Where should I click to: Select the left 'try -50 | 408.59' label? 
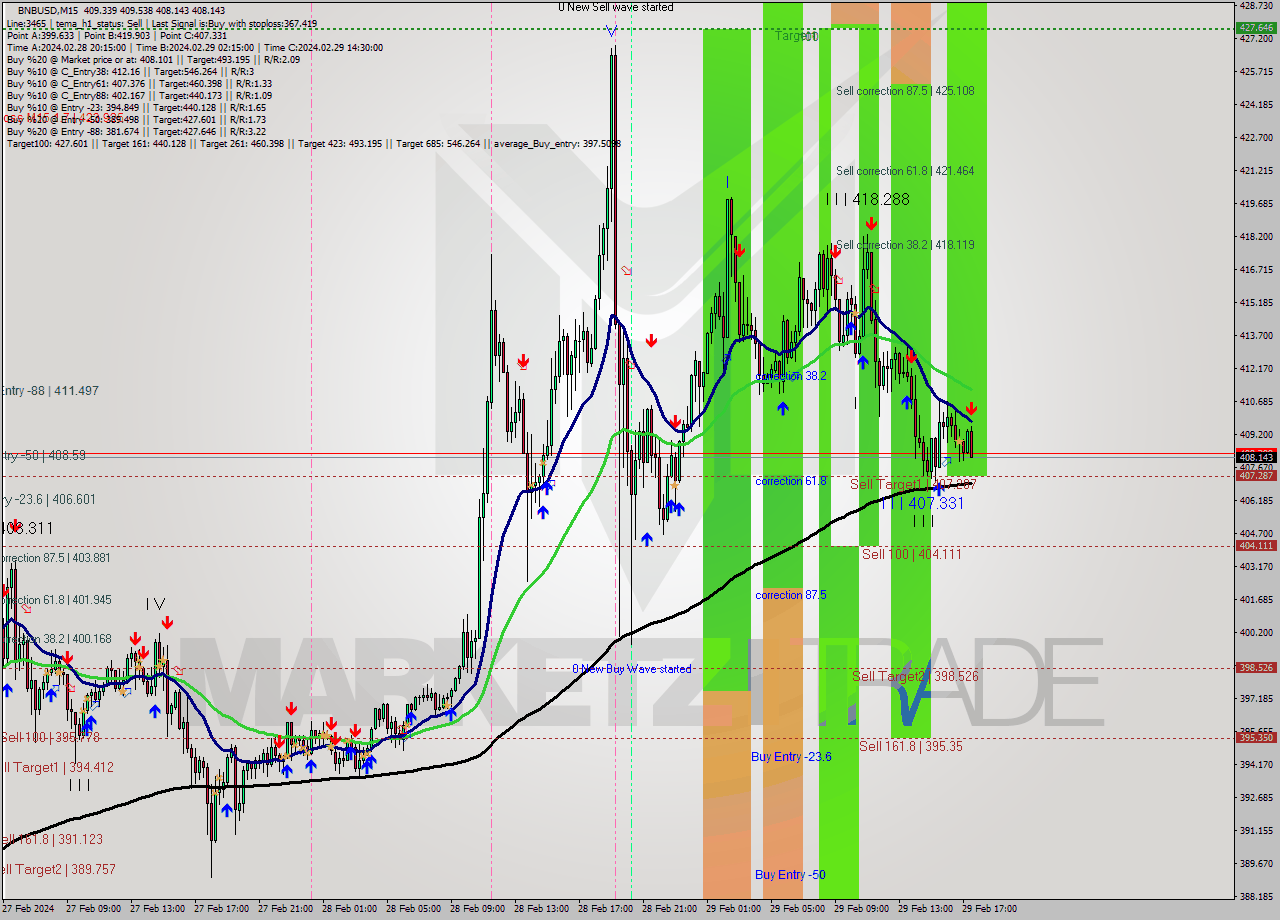click(x=43, y=455)
